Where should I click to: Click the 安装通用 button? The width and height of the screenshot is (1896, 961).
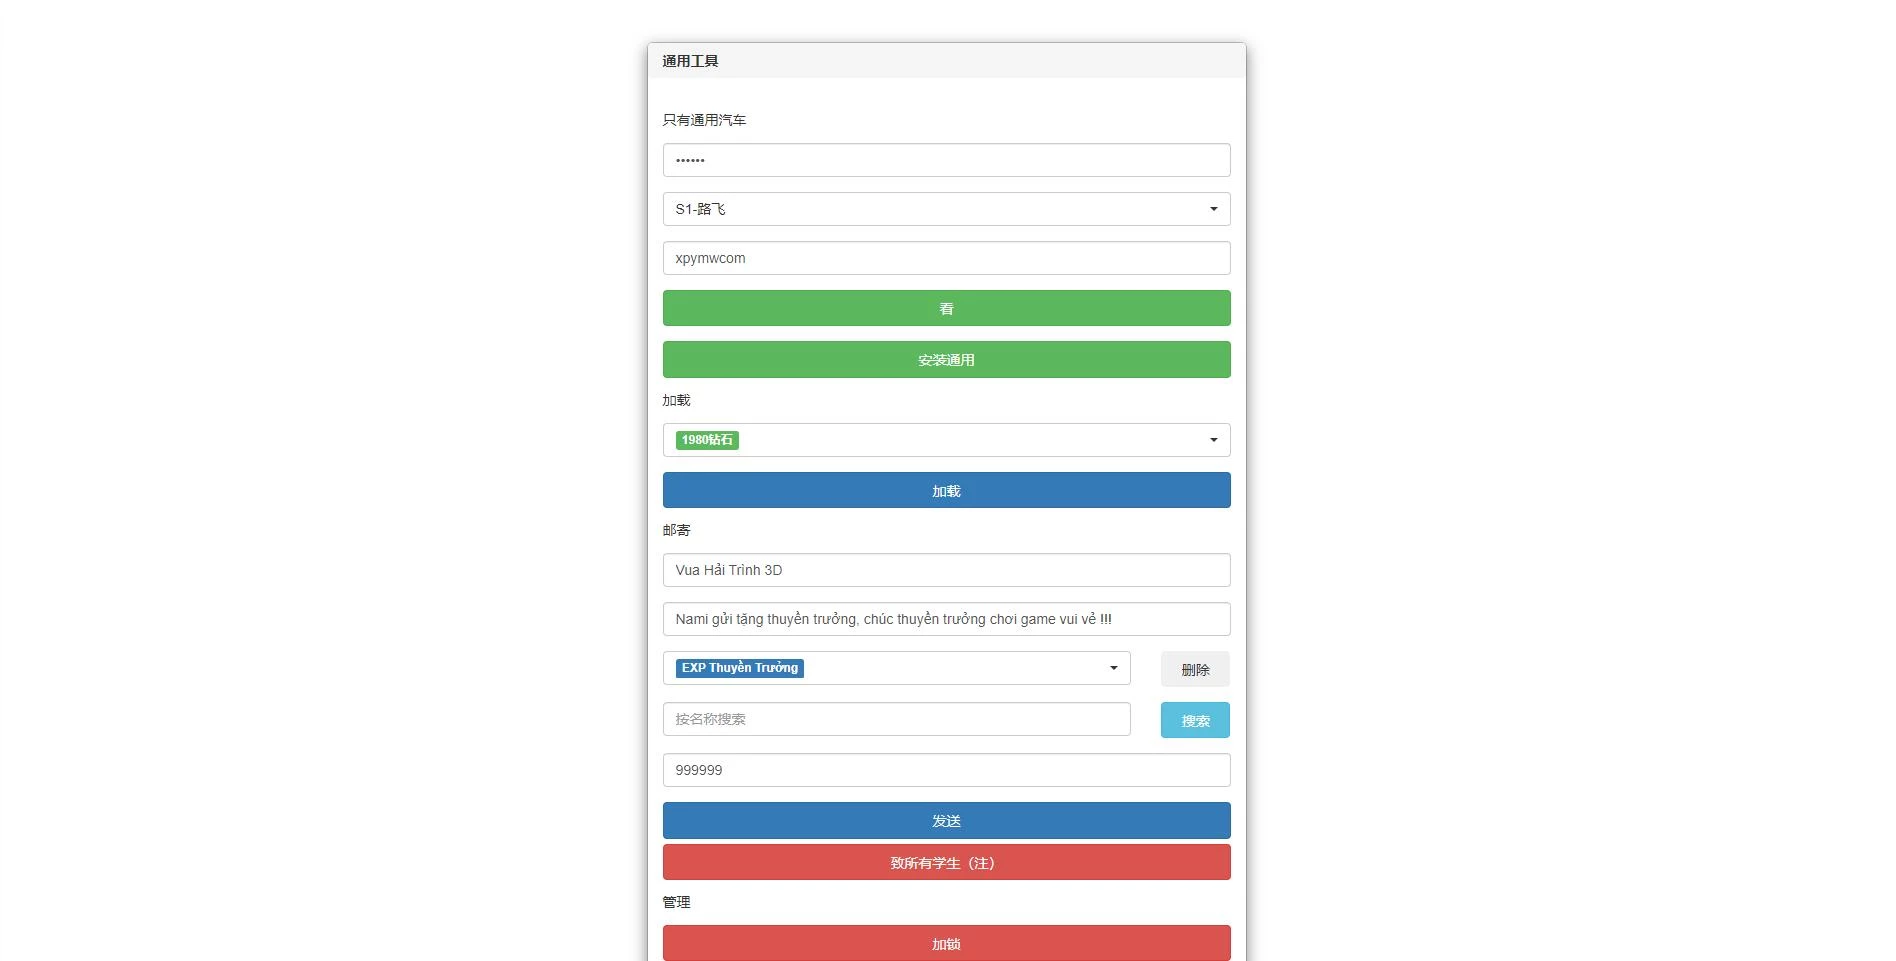[x=945, y=360]
